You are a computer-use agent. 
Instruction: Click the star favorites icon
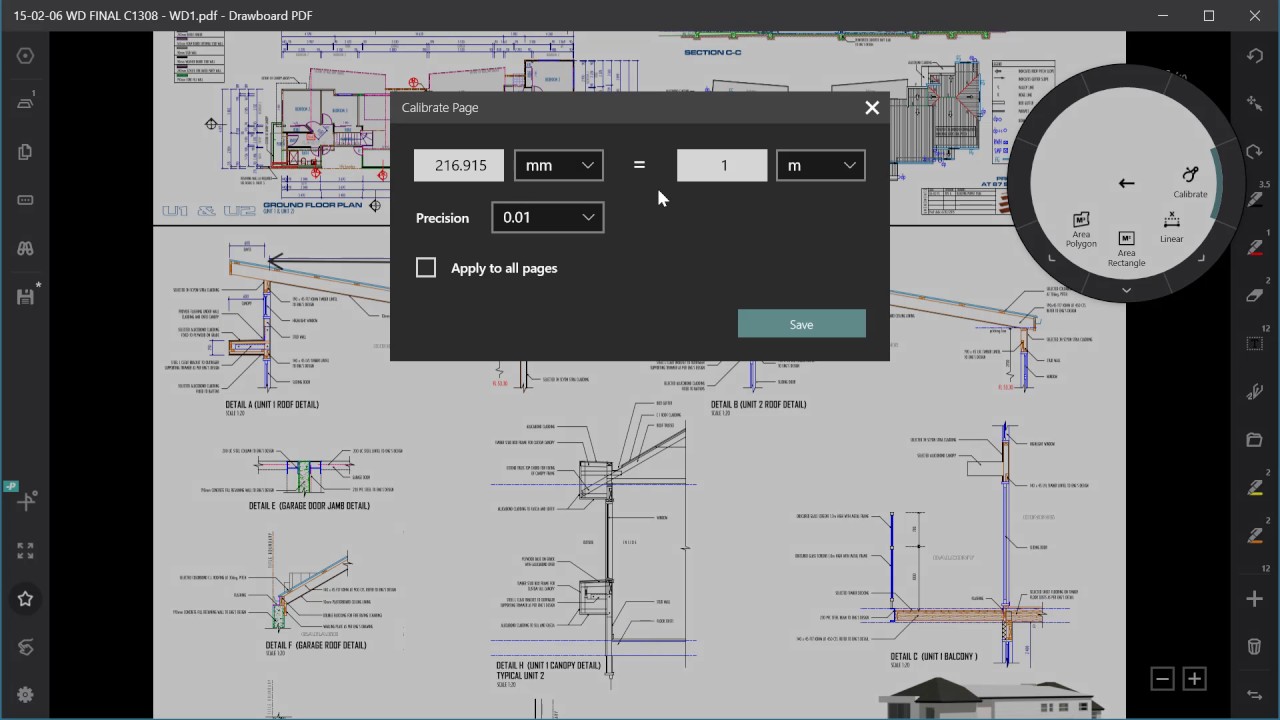tap(26, 599)
